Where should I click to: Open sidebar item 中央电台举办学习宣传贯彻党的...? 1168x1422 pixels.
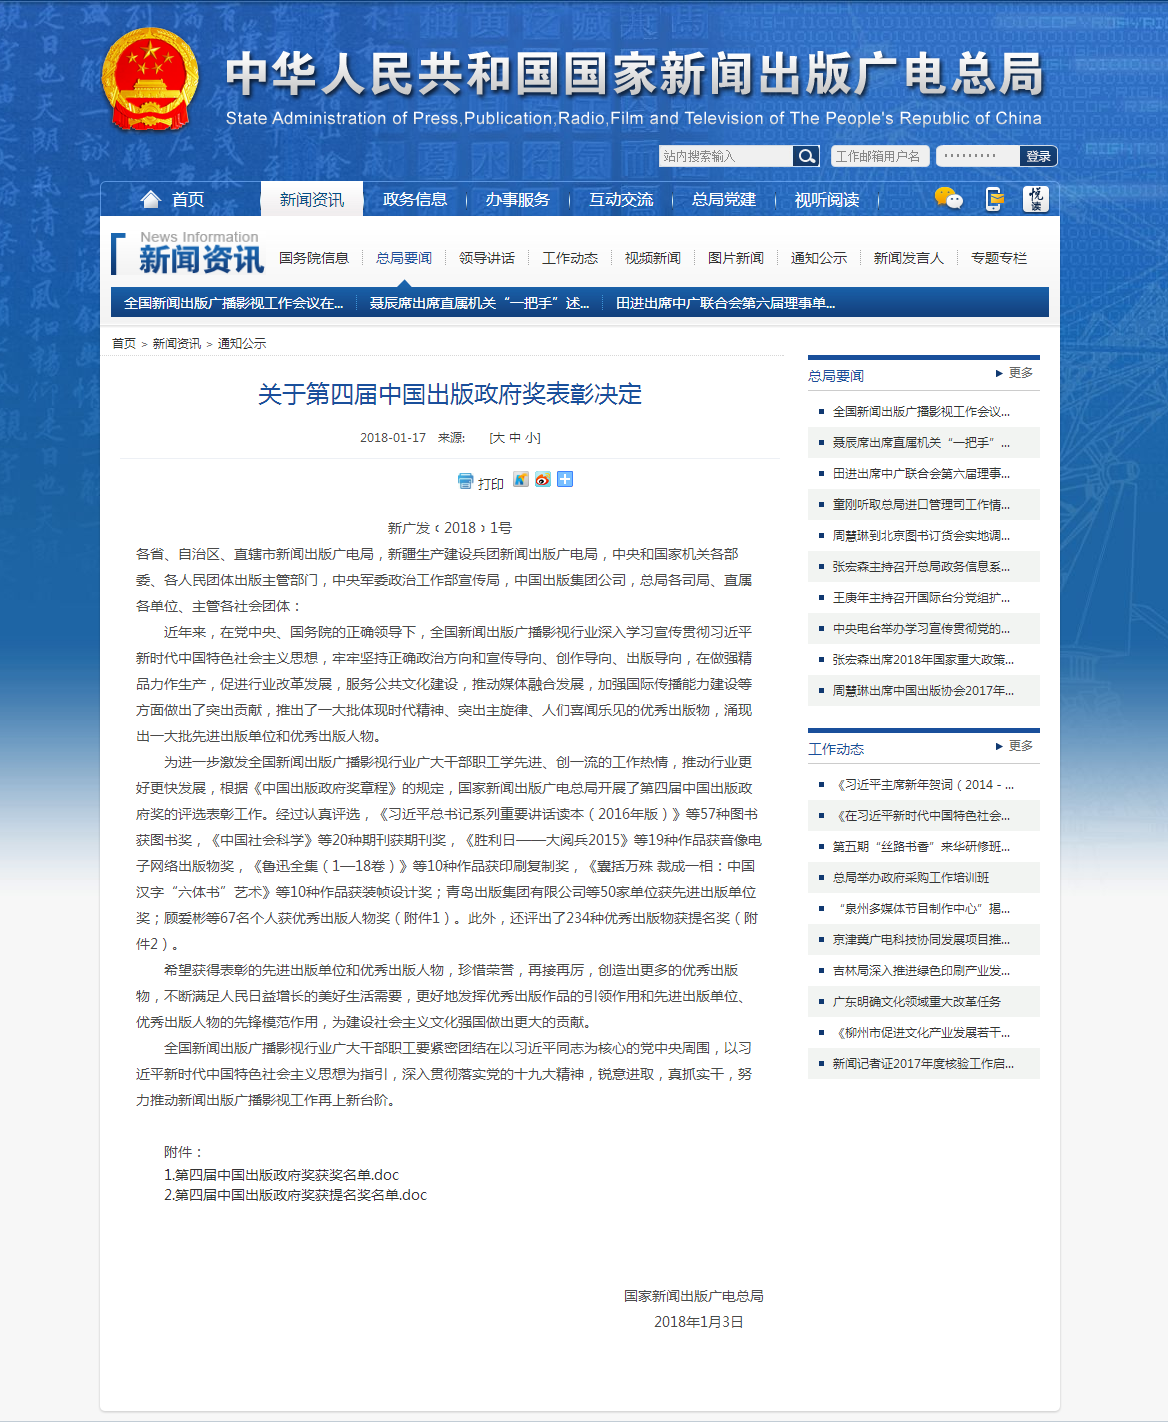[x=921, y=629]
